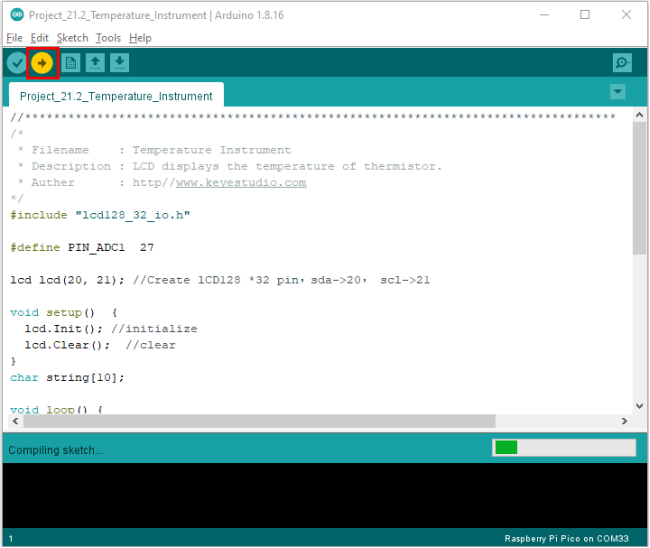Click the Description comment line

pos(230,167)
